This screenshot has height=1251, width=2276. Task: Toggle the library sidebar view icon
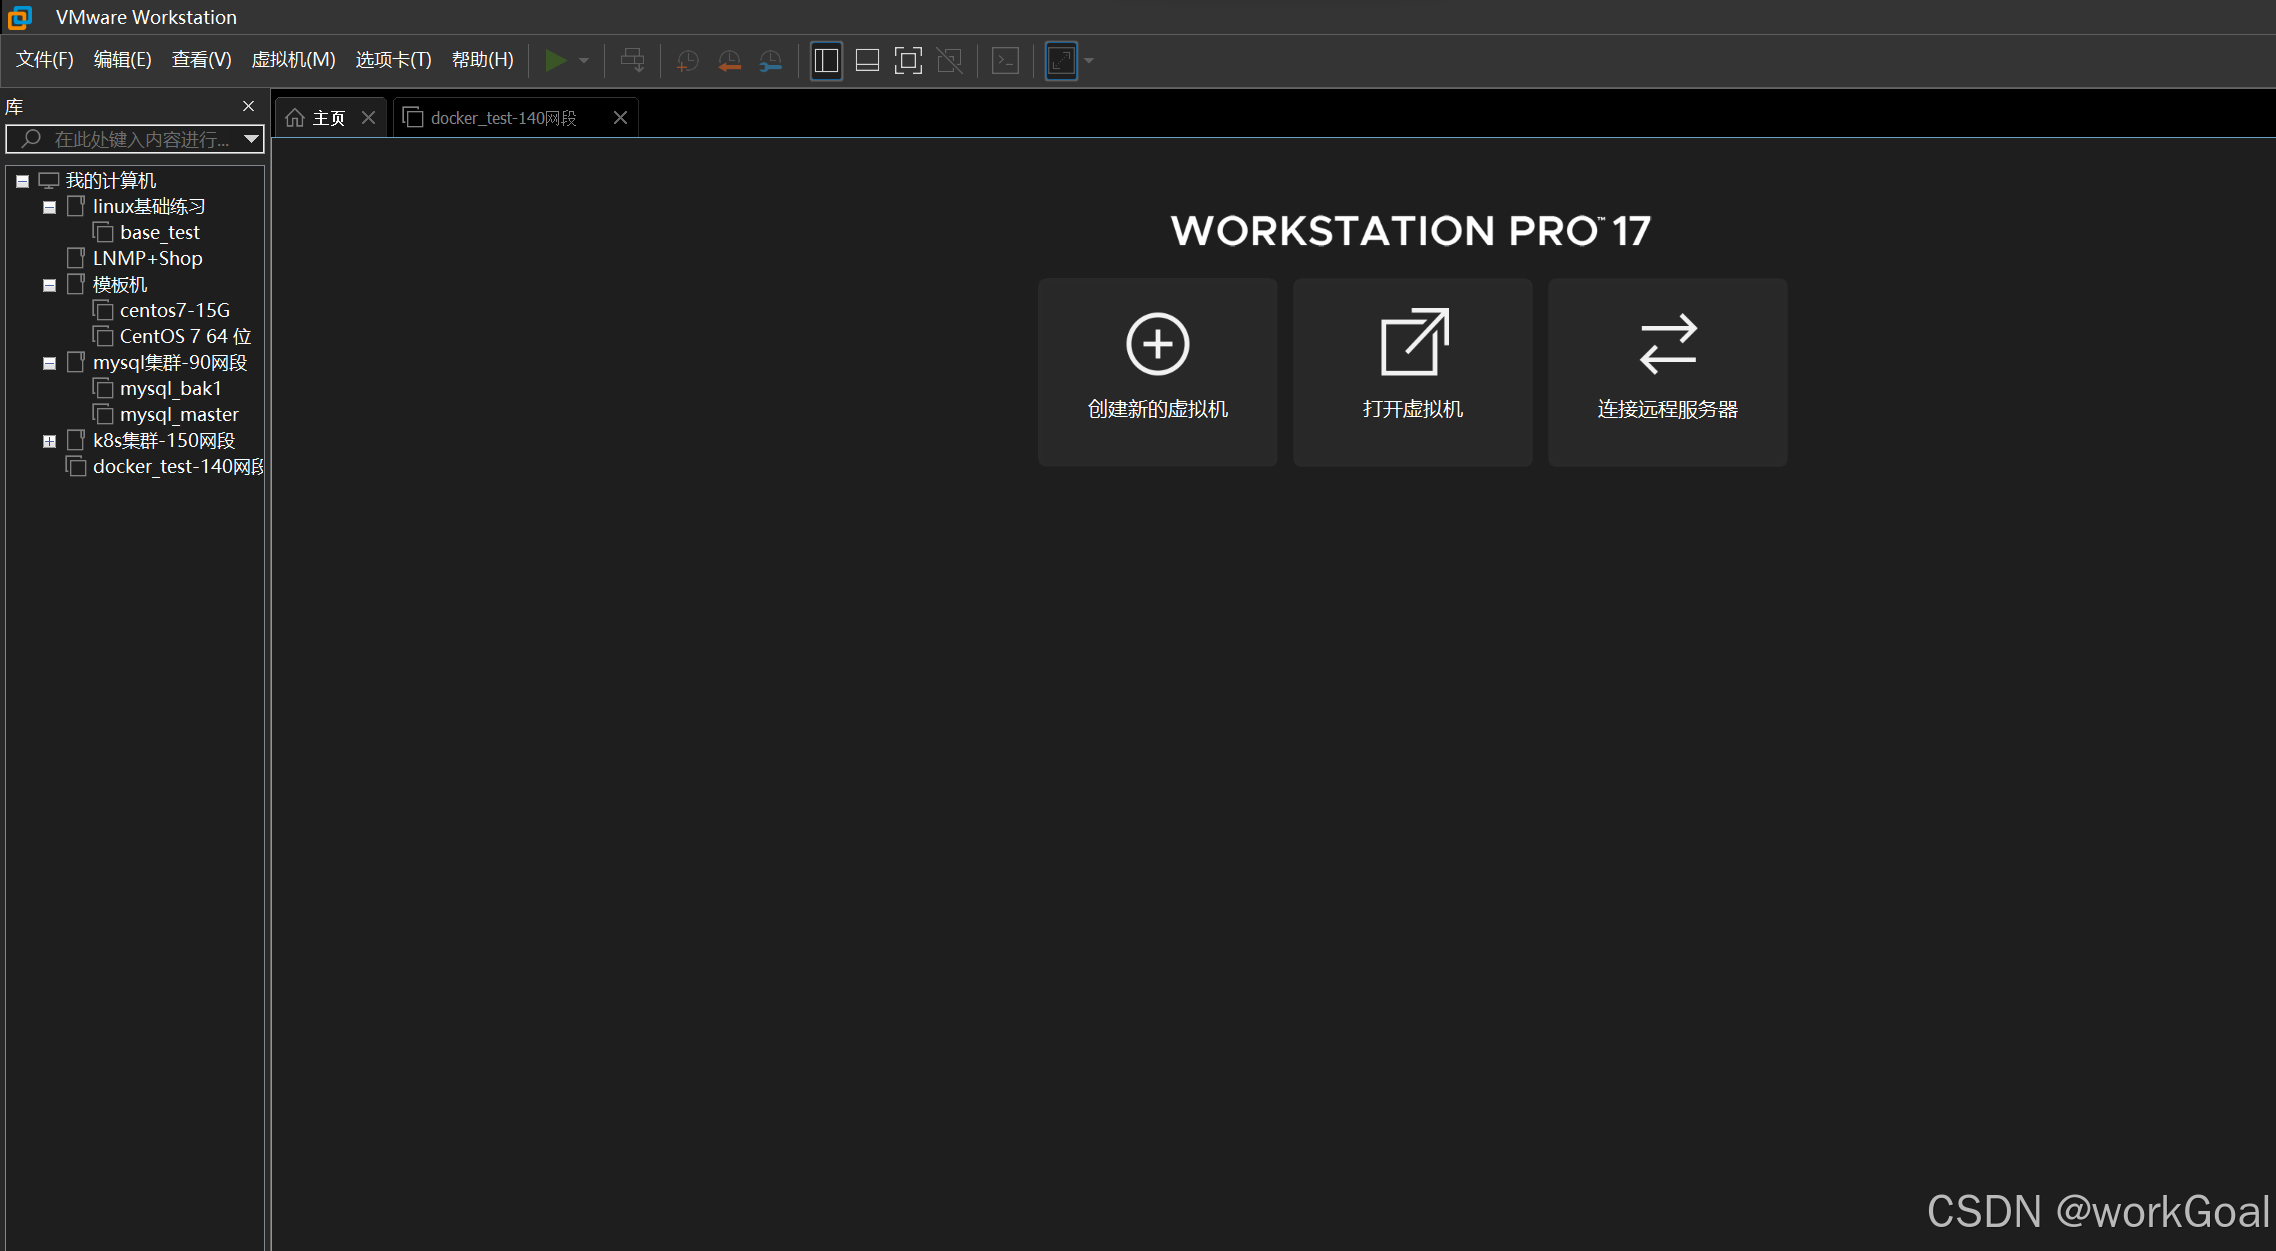pos(826,61)
